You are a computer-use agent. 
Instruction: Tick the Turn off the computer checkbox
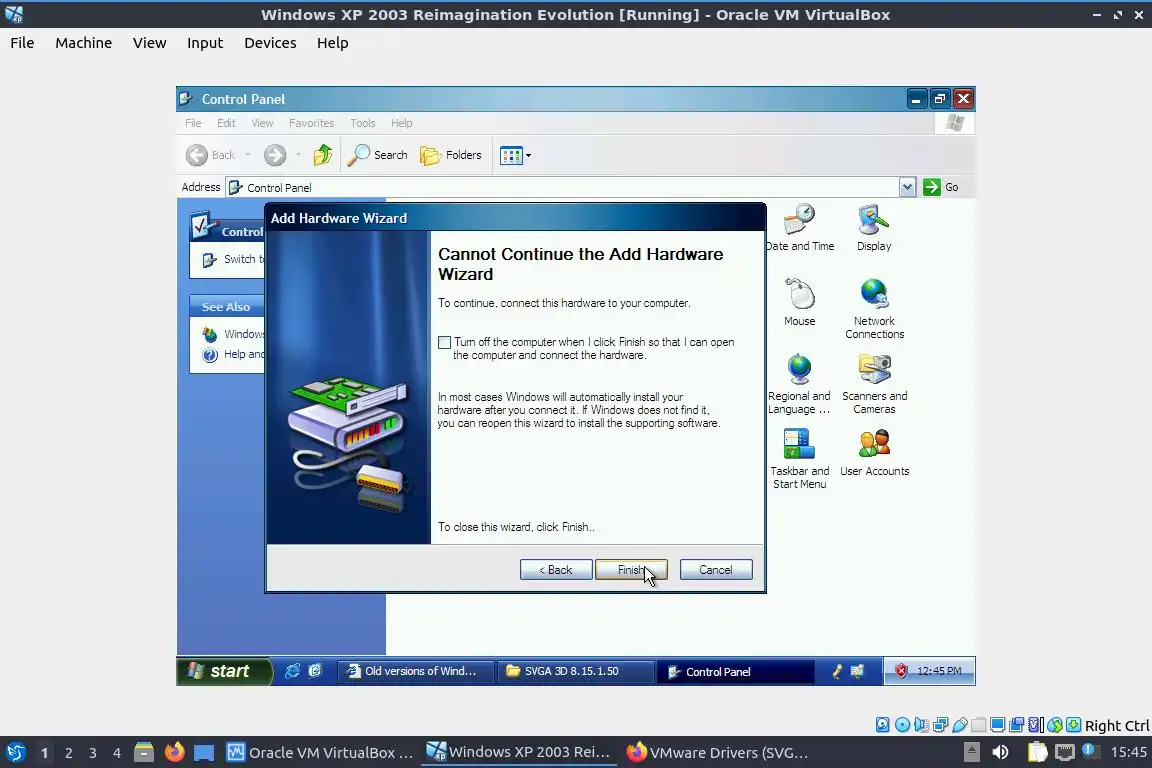click(444, 342)
